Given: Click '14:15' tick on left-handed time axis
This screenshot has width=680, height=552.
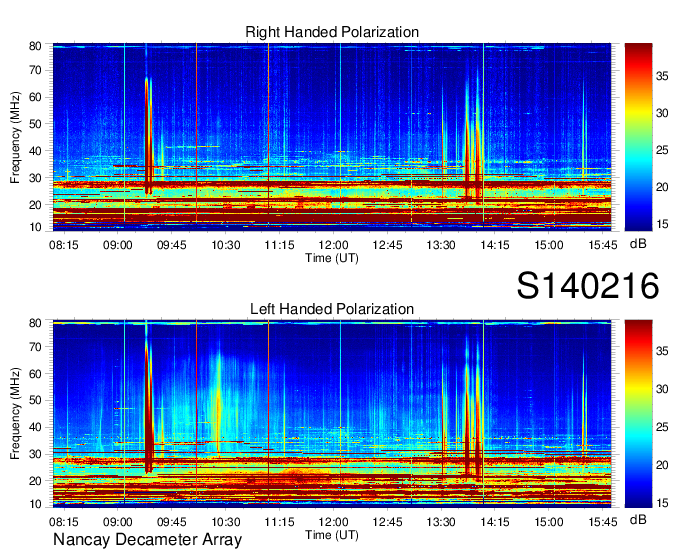Looking at the screenshot, I should coord(495,521).
